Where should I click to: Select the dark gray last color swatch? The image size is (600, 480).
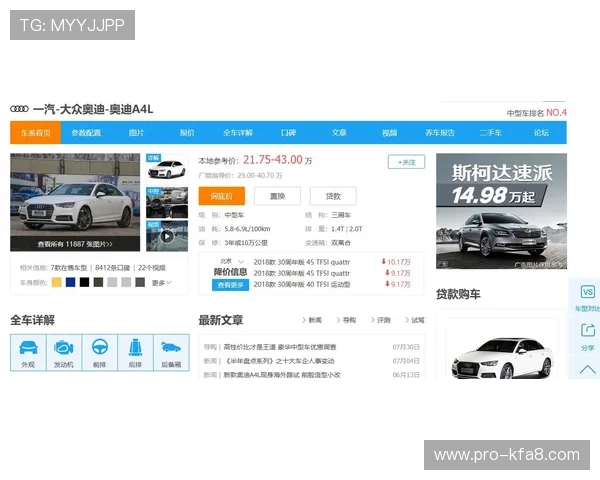140,282
